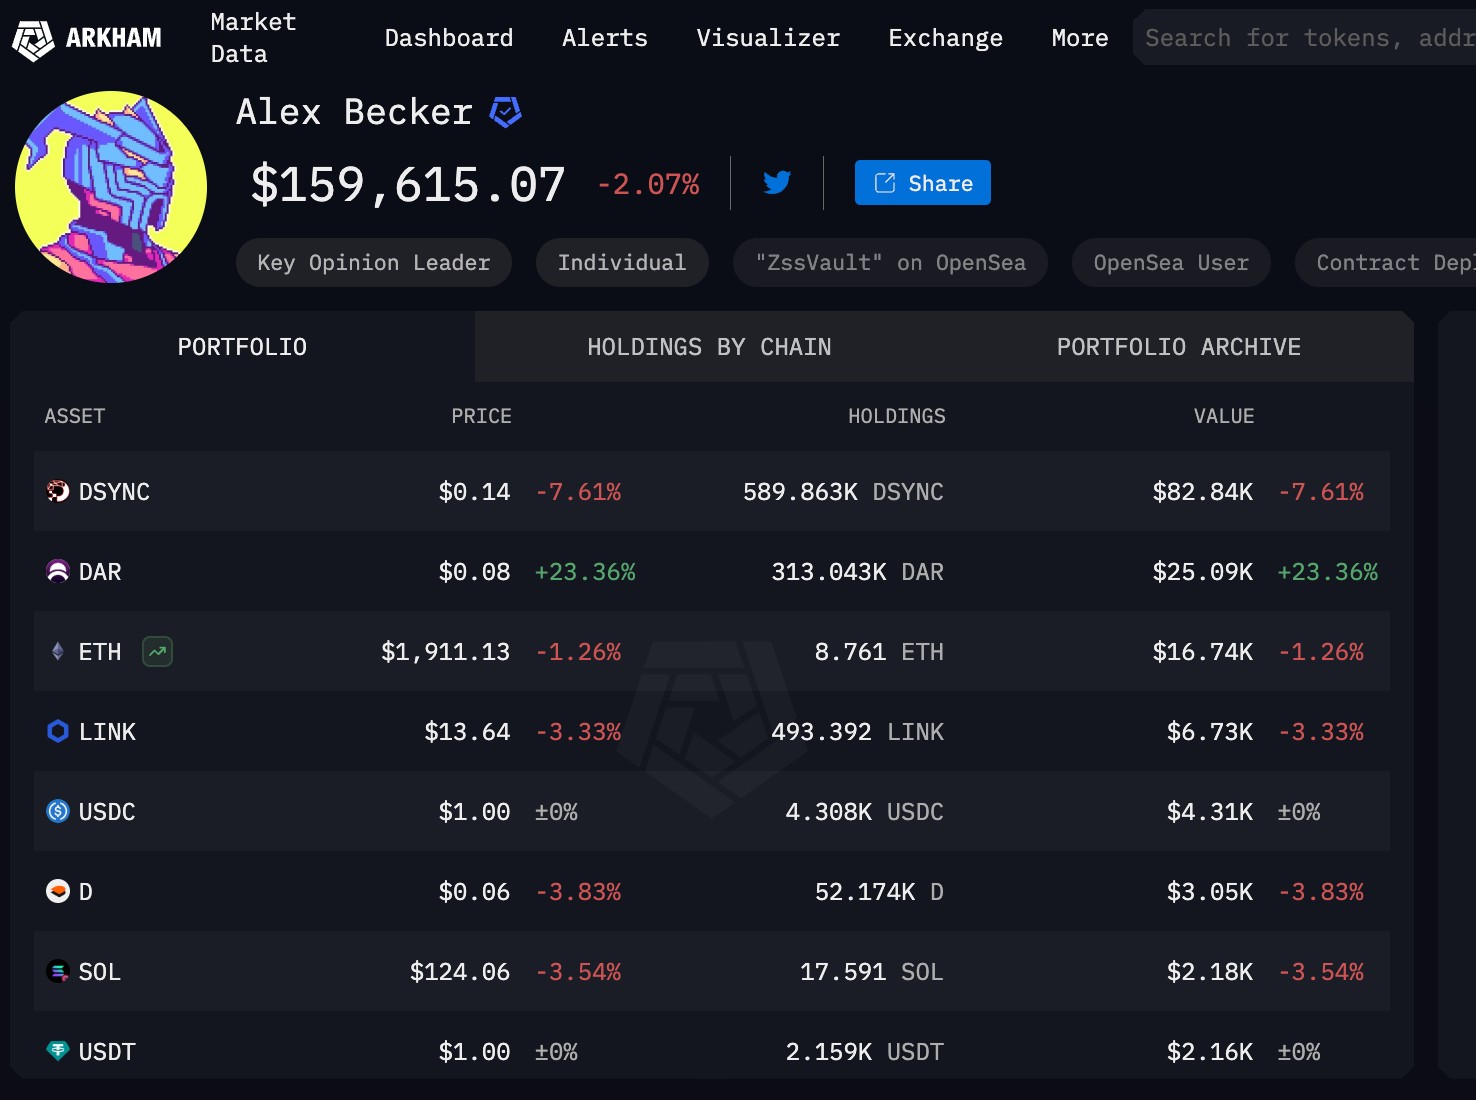1476x1100 pixels.
Task: Click the USDC token icon
Action: [55, 811]
